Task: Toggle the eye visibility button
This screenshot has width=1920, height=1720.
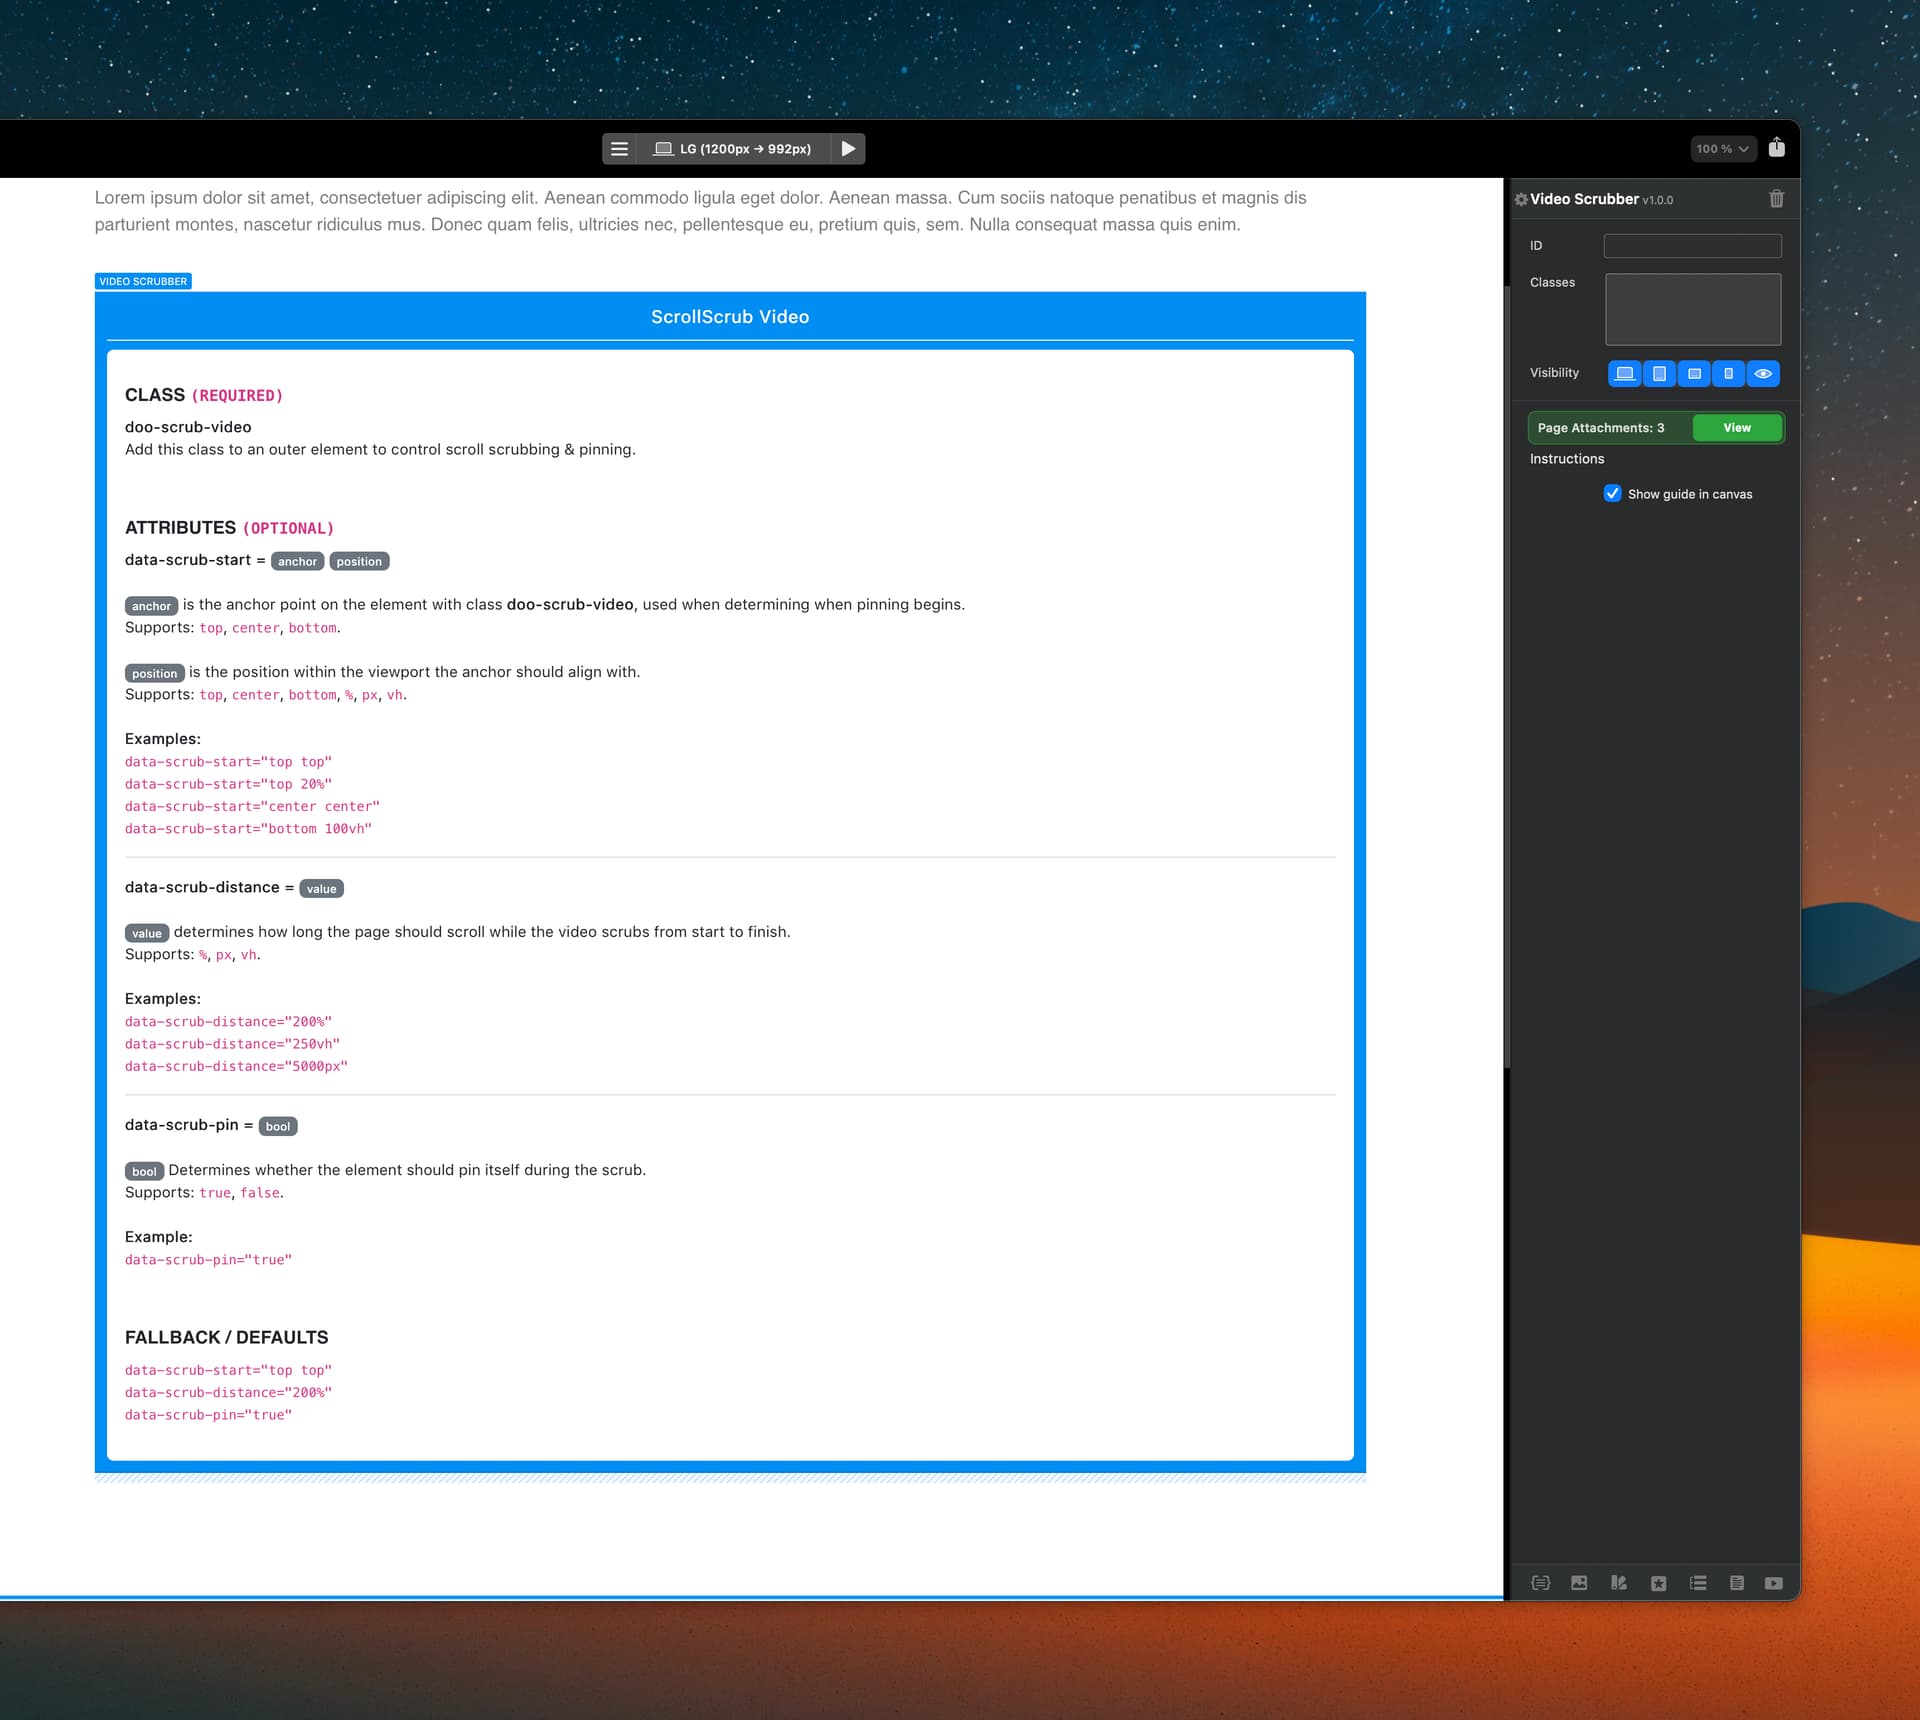Action: point(1763,374)
